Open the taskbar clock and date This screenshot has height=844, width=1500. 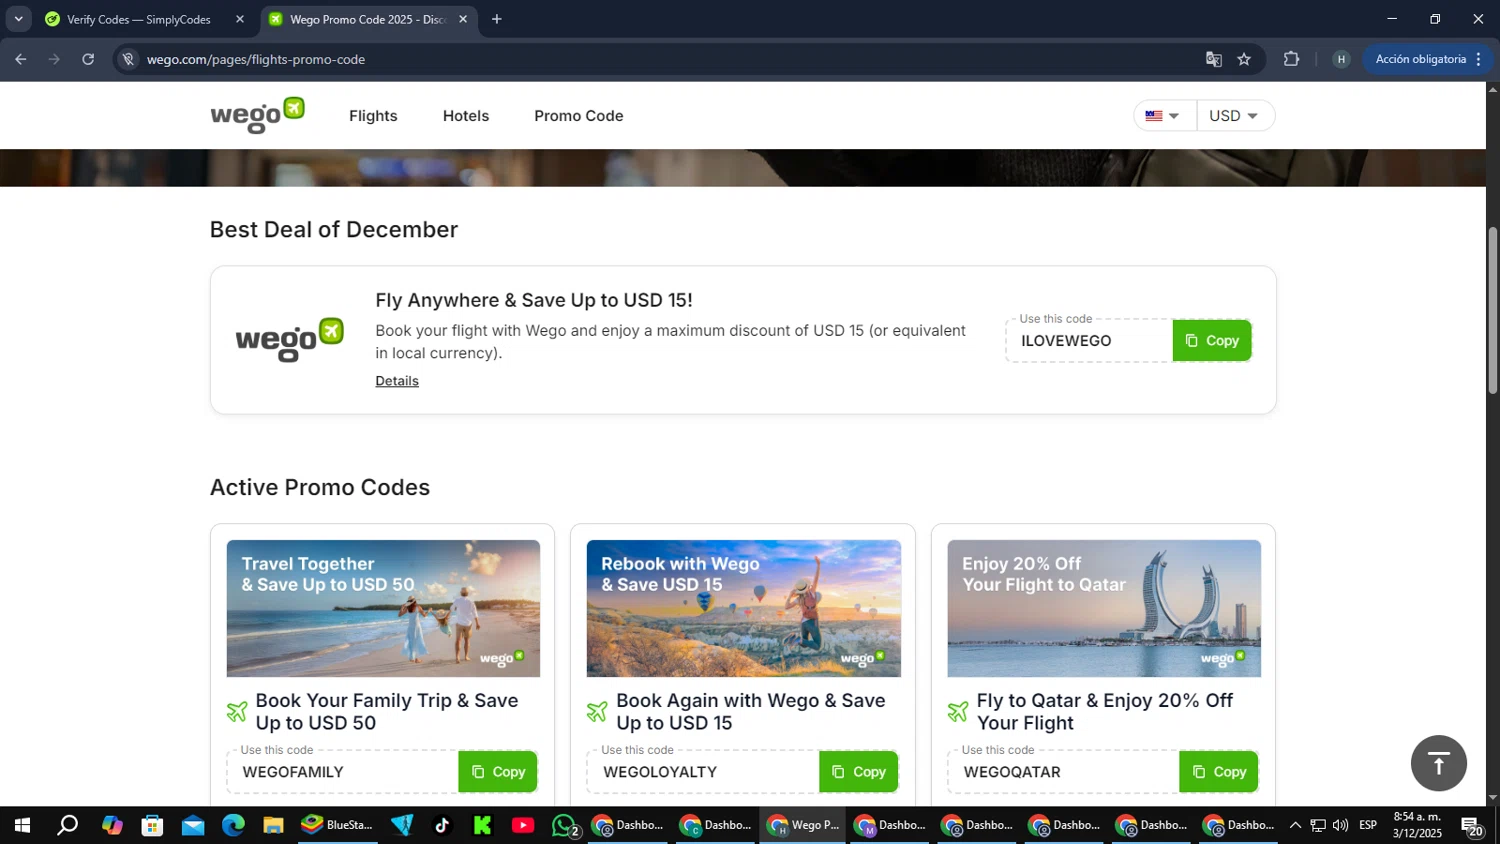1417,825
